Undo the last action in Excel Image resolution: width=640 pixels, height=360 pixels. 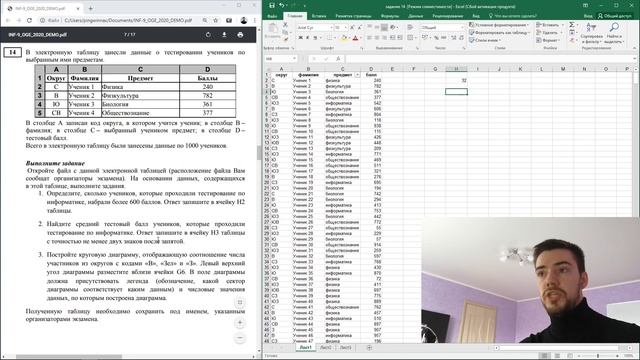pos(282,6)
